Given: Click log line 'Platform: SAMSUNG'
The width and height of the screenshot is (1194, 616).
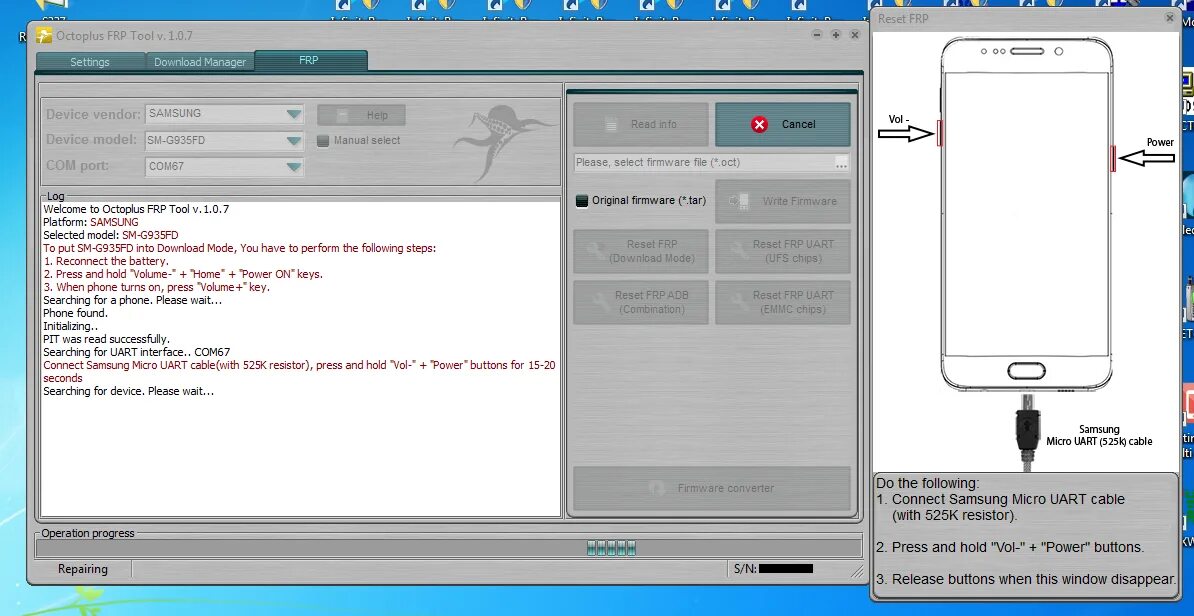Looking at the screenshot, I should point(91,222).
